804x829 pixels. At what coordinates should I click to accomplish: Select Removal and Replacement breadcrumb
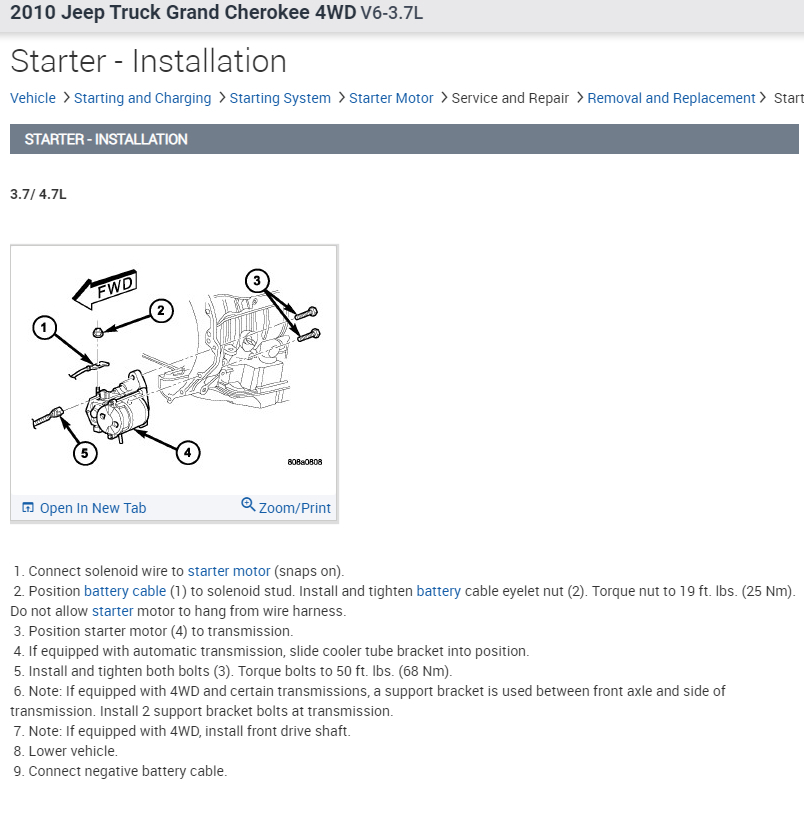[x=671, y=98]
